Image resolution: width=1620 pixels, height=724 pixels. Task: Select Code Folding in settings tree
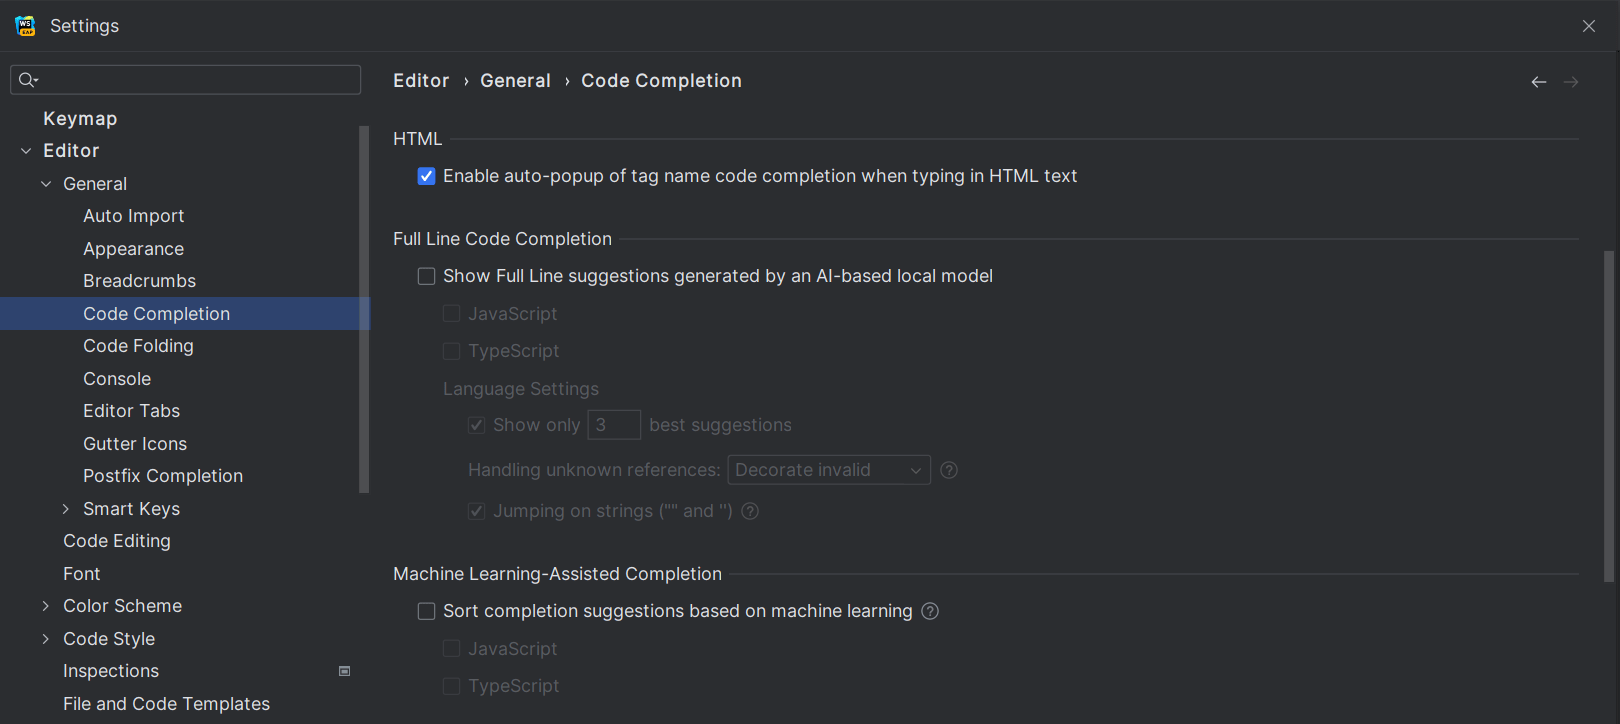pos(138,346)
